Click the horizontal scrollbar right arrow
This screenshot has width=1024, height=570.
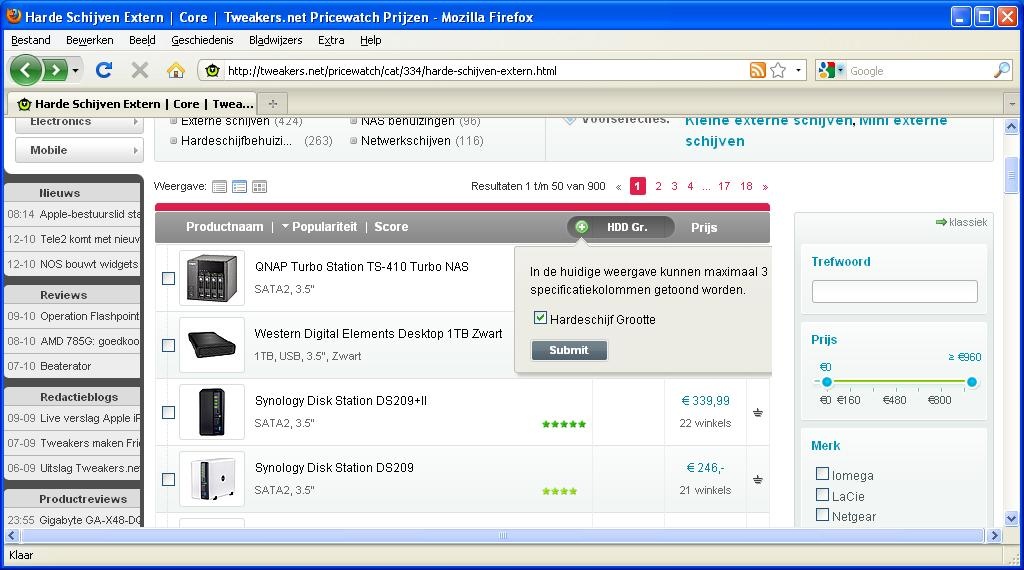[994, 536]
